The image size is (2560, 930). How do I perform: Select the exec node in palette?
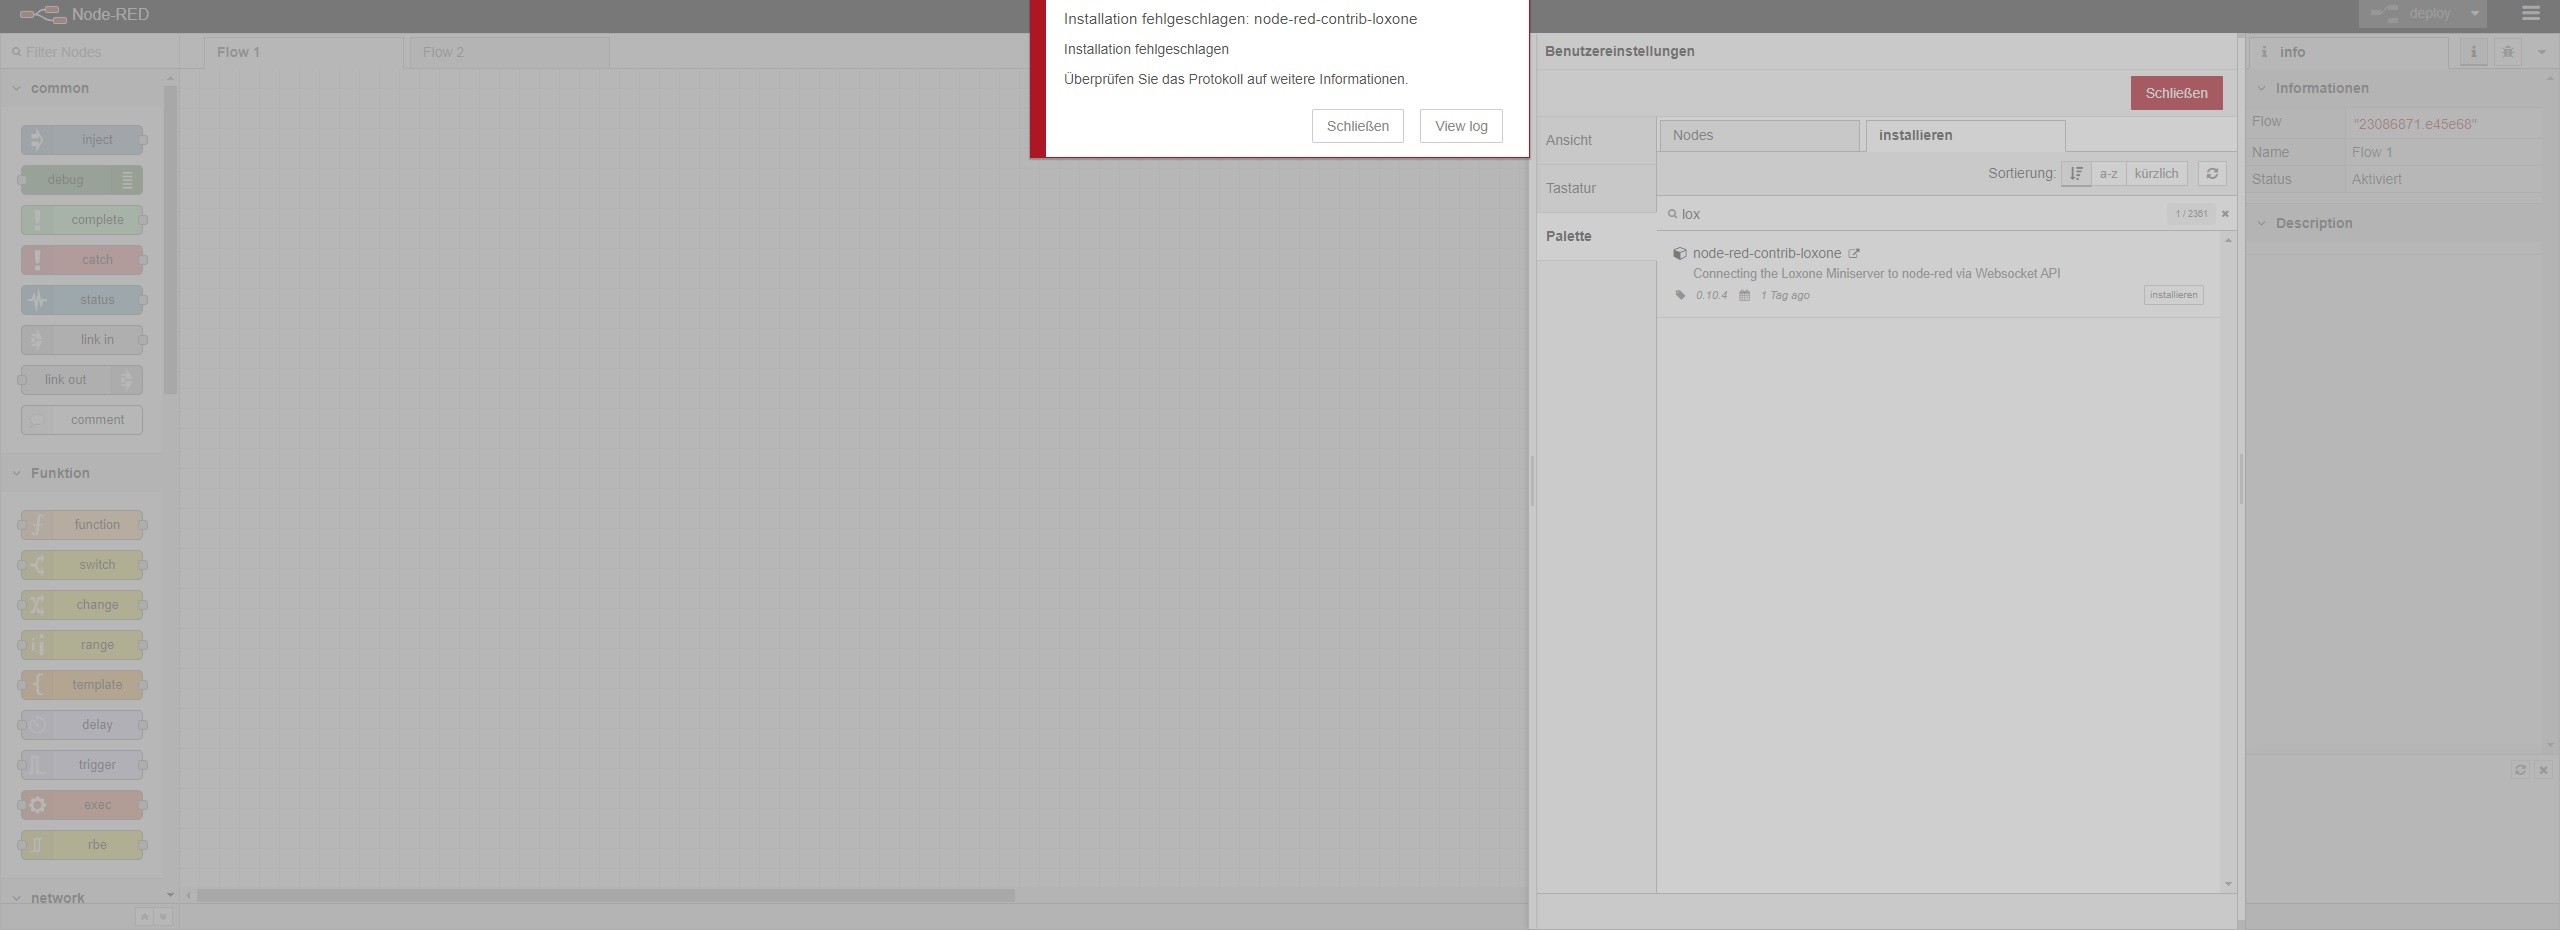[82, 805]
